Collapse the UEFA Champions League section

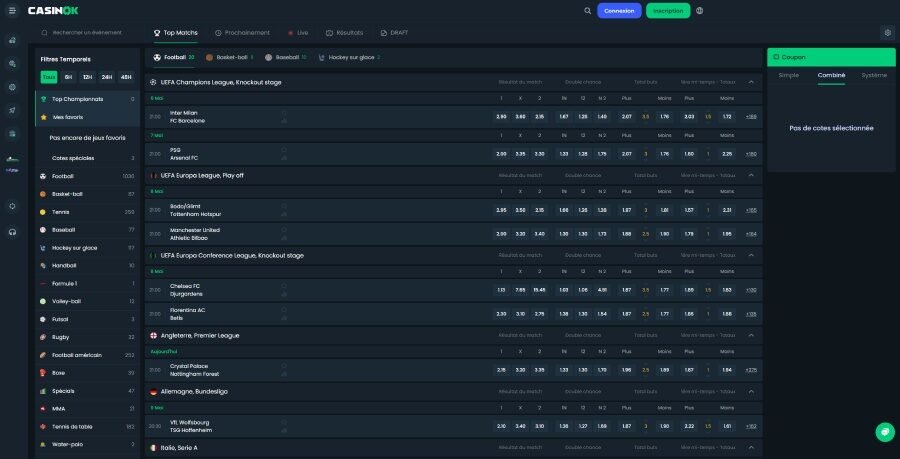751,82
